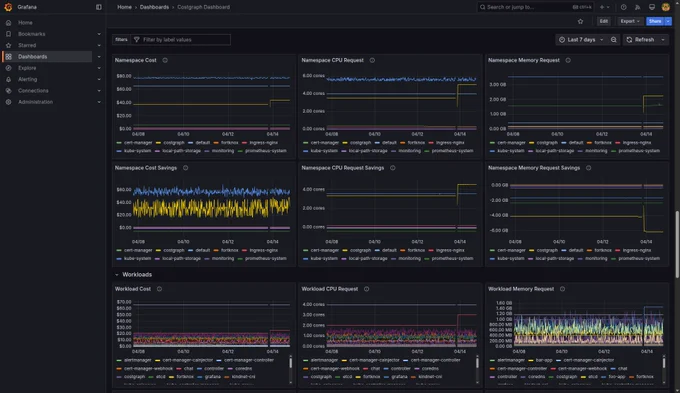Click the user profile avatar

pos(666,7)
